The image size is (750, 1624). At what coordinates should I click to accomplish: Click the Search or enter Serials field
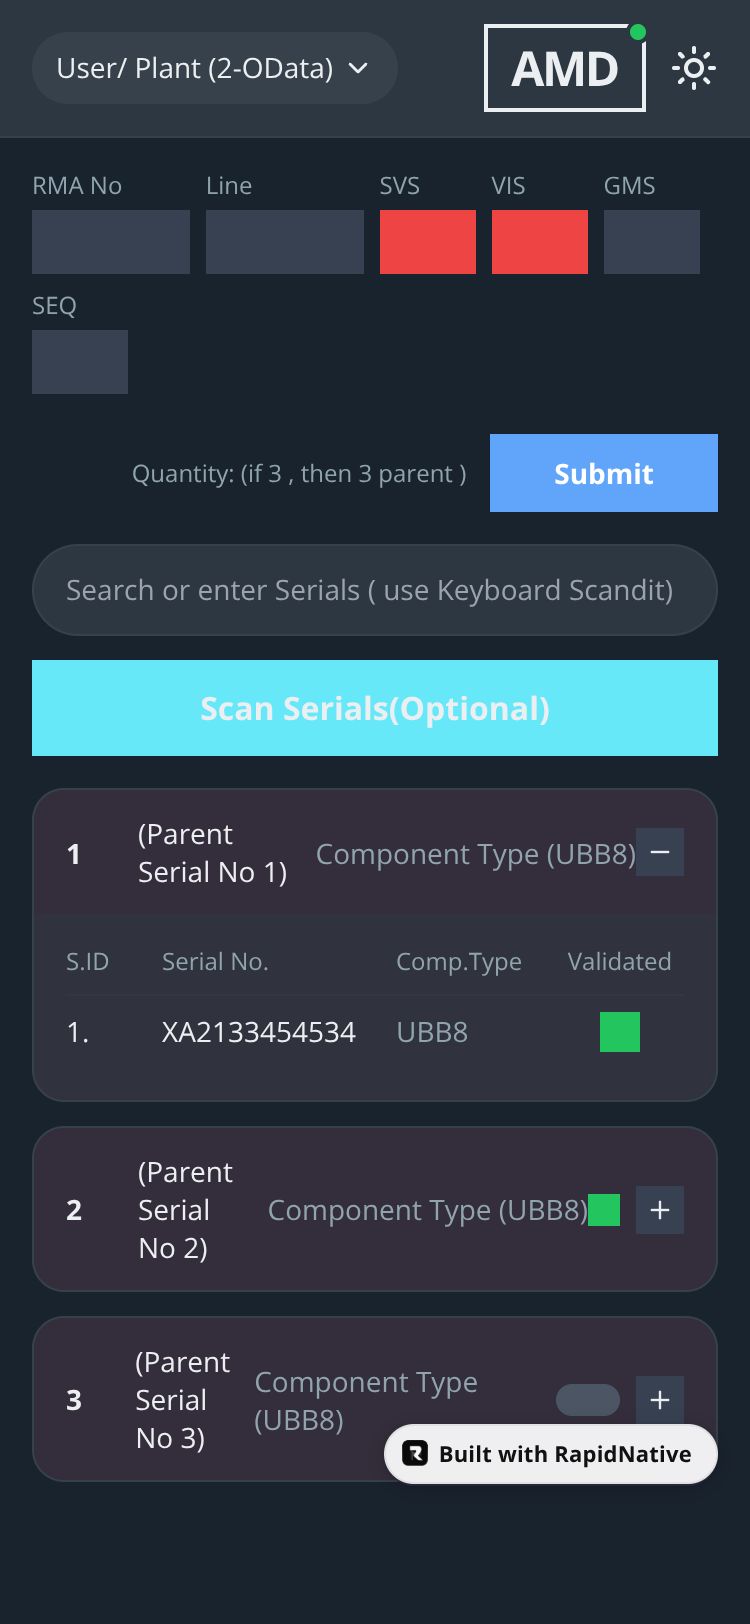375,590
